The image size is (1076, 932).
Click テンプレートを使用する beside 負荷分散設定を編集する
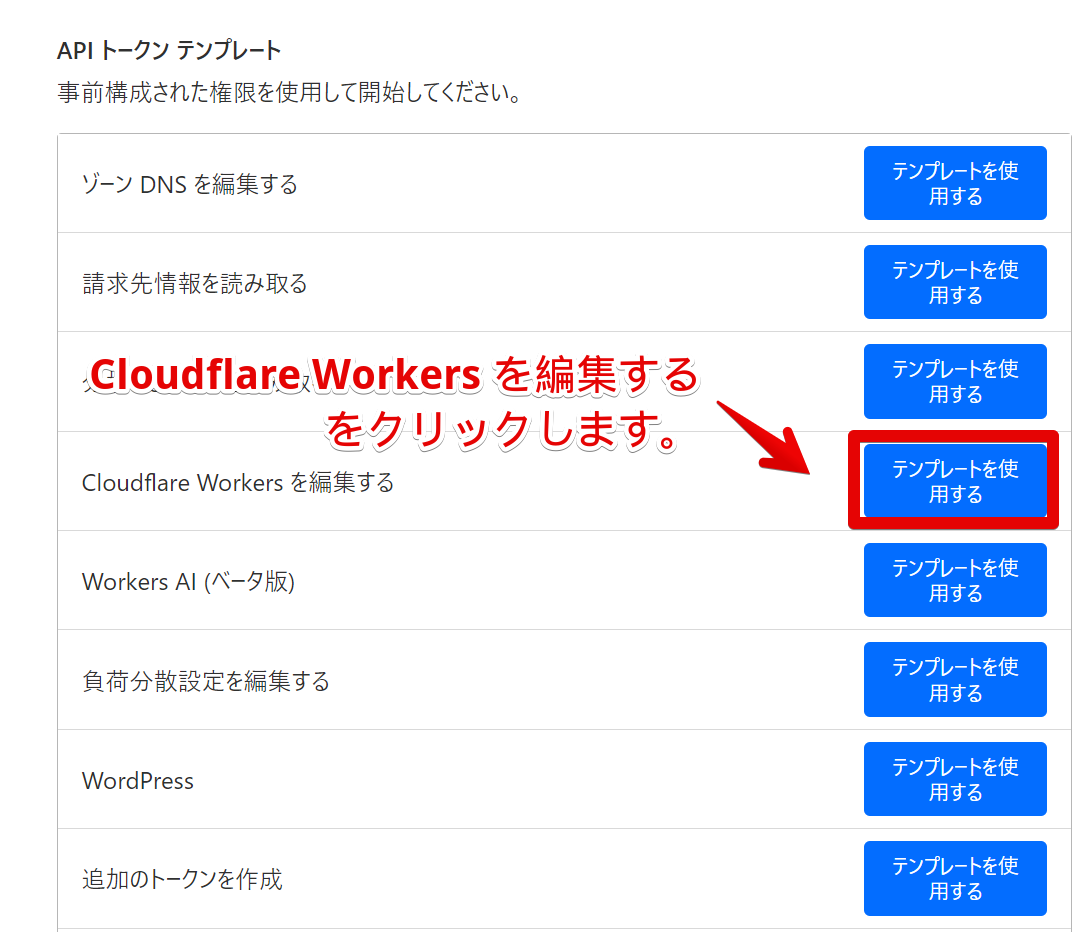pyautogui.click(x=954, y=679)
